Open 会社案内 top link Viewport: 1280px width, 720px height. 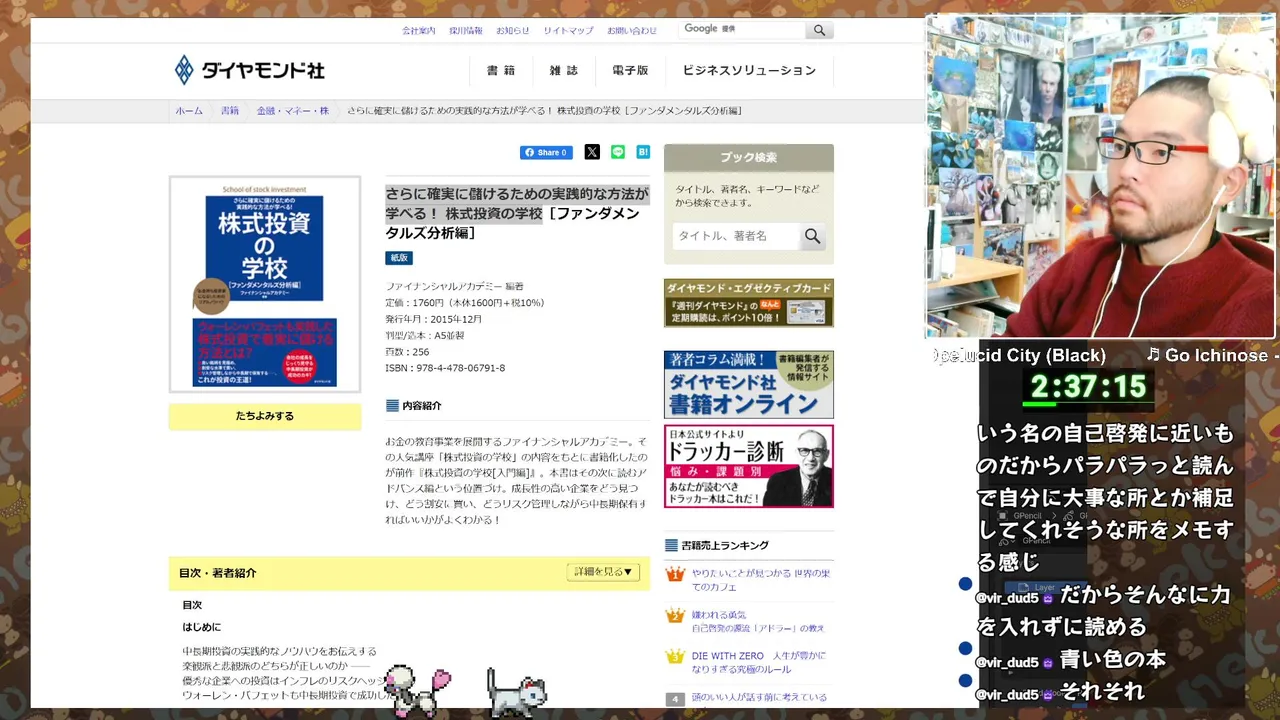(419, 31)
